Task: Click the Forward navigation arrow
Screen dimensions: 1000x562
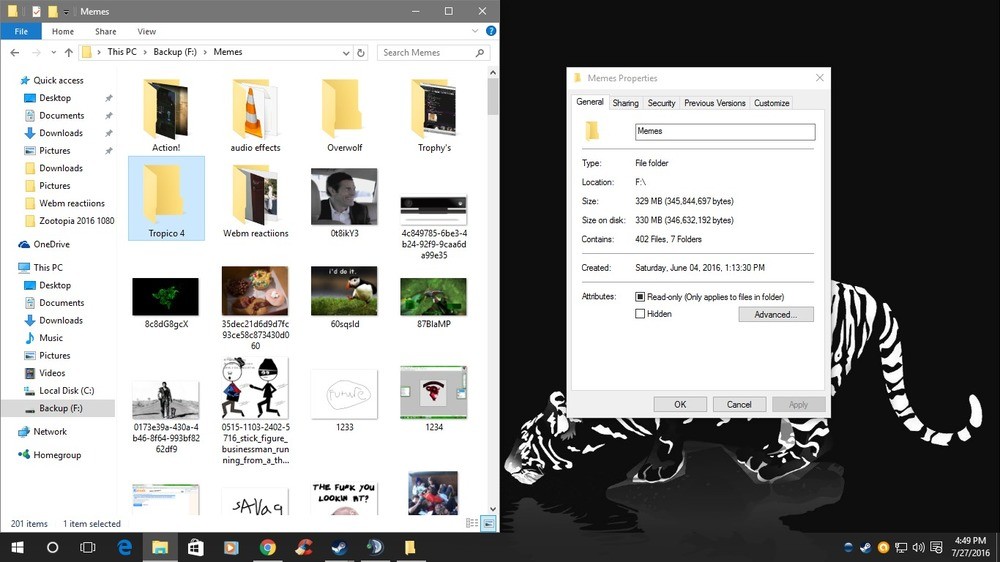Action: click(36, 52)
